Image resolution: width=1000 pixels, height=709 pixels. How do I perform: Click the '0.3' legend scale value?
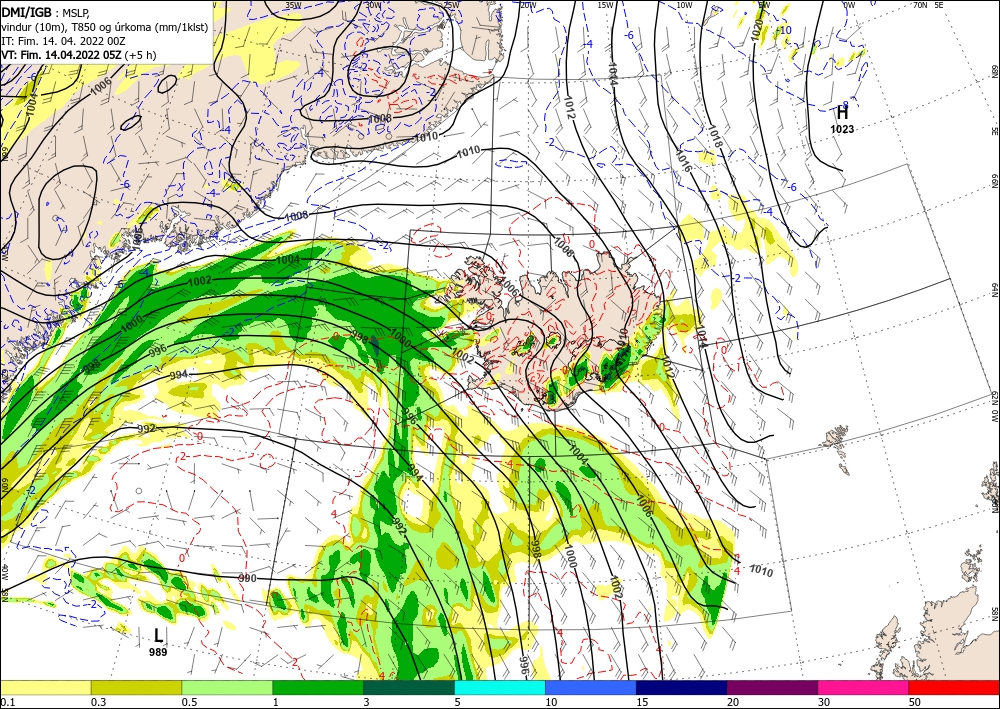click(98, 702)
